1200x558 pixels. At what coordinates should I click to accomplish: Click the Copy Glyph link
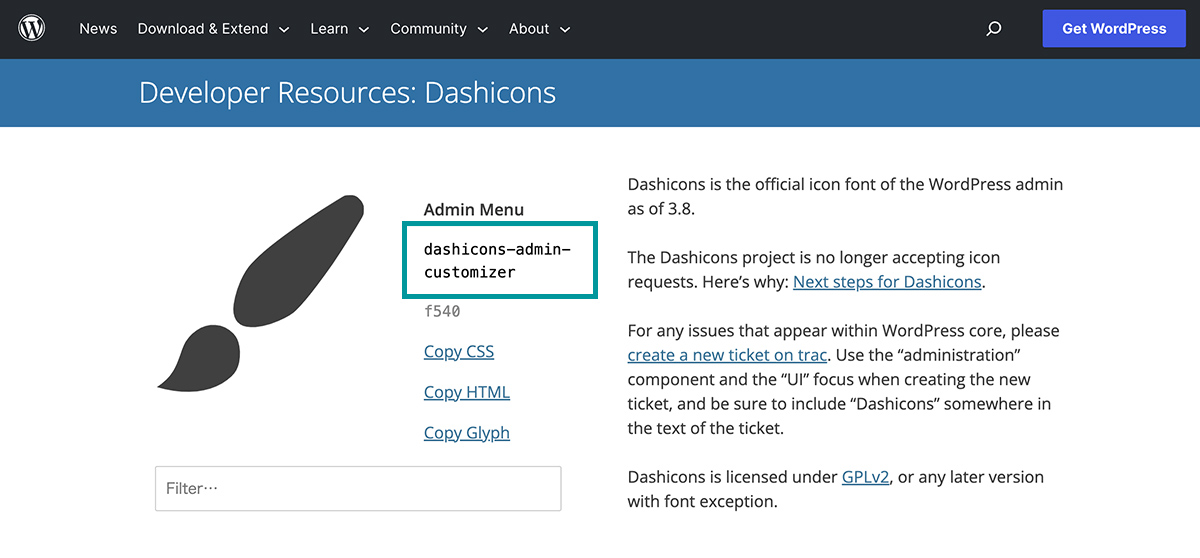(467, 433)
